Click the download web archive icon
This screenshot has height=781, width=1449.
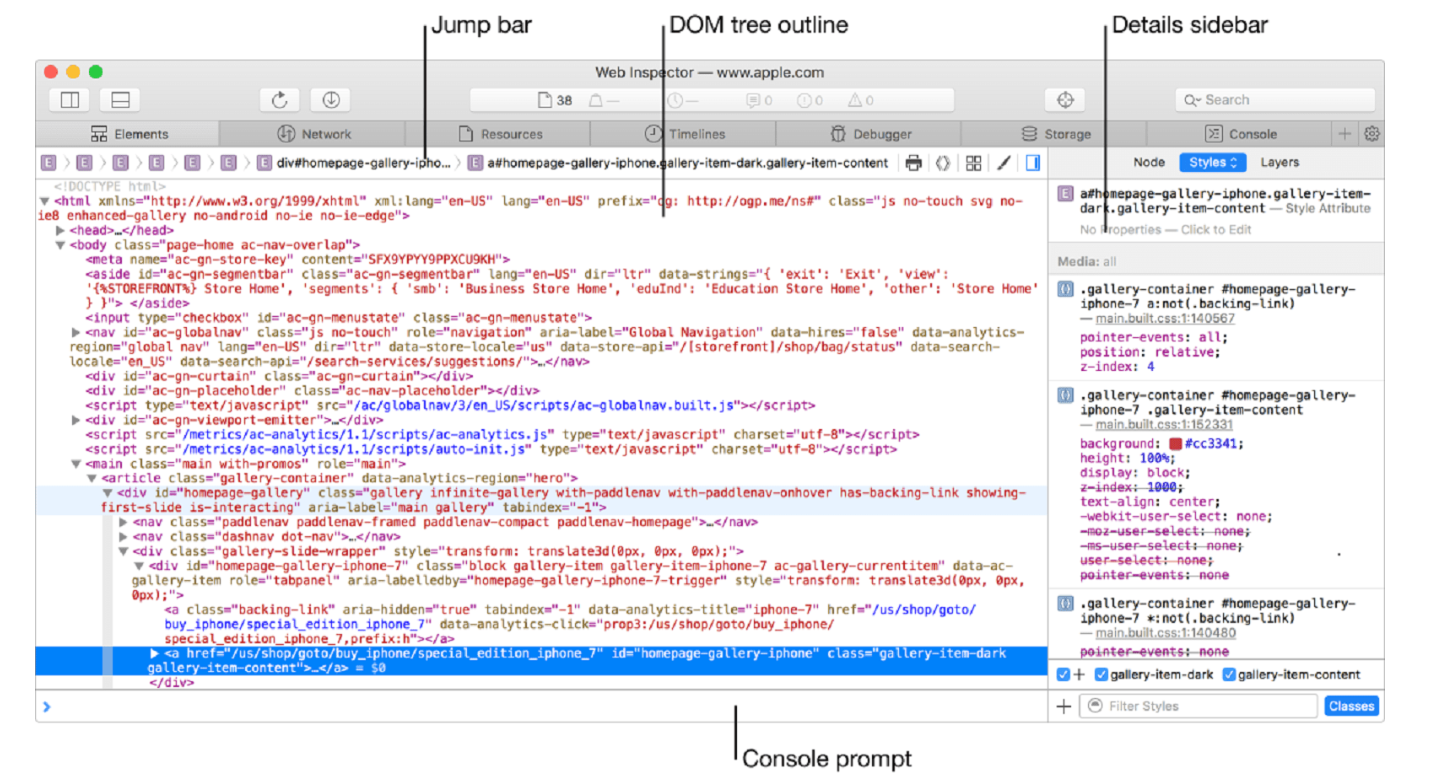point(331,100)
